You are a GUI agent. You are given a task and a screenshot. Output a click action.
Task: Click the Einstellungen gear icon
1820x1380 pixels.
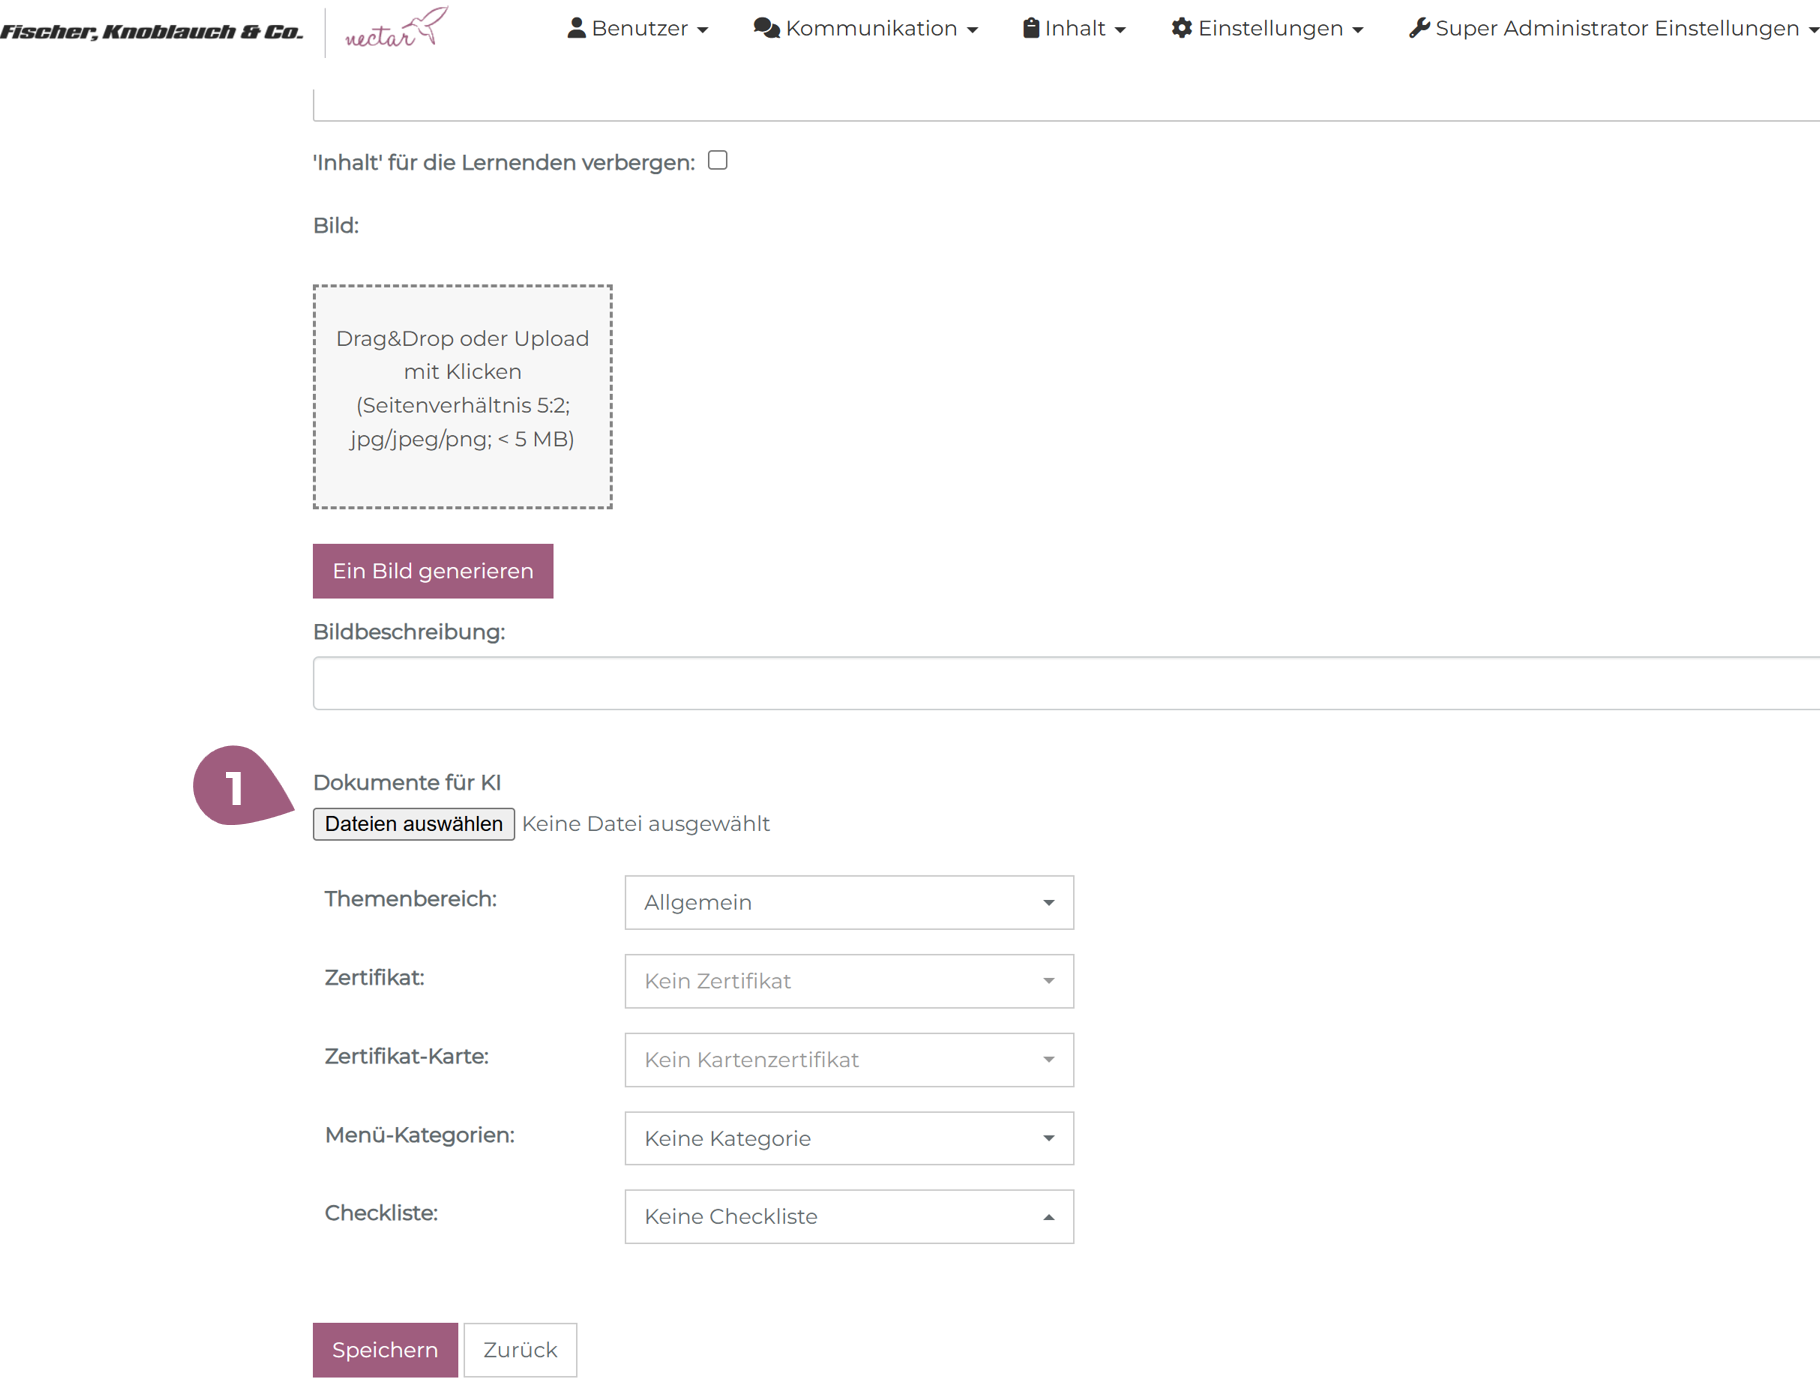[1181, 28]
